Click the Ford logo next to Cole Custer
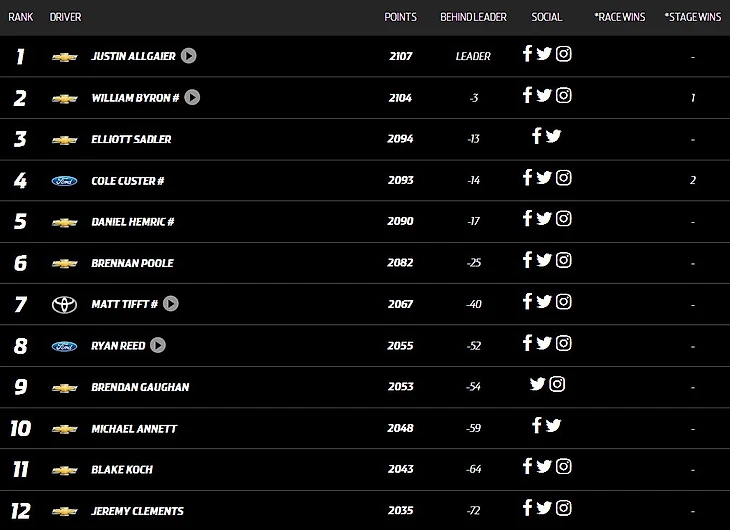Screen dimensions: 730x530 click(x=64, y=181)
